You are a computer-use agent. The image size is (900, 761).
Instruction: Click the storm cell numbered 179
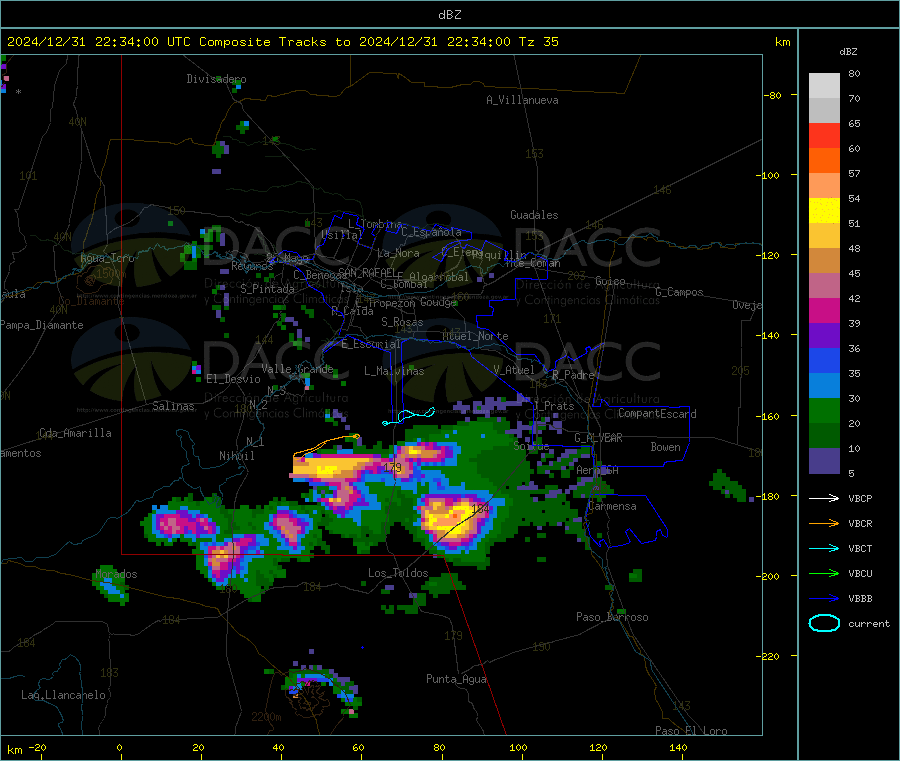(x=393, y=468)
